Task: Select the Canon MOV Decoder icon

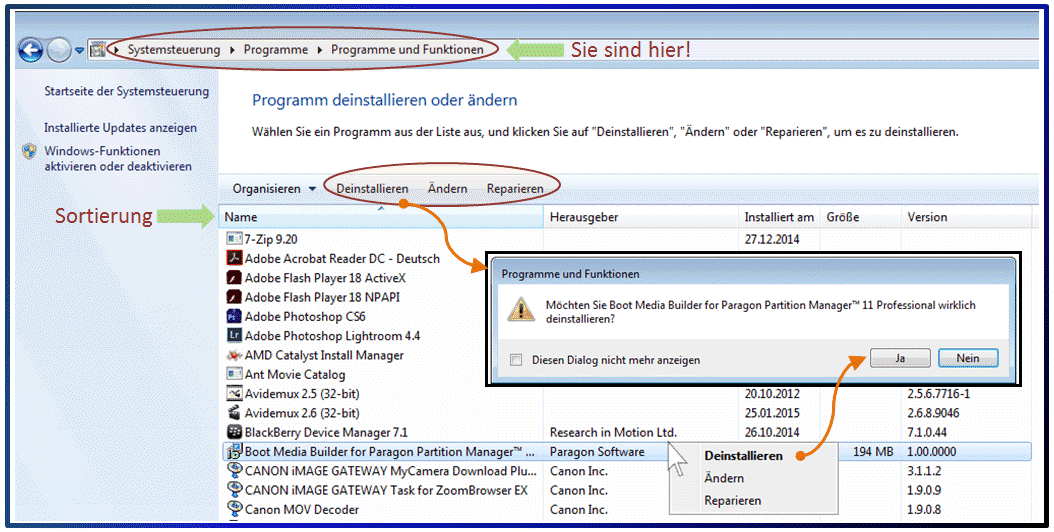Action: [x=235, y=509]
